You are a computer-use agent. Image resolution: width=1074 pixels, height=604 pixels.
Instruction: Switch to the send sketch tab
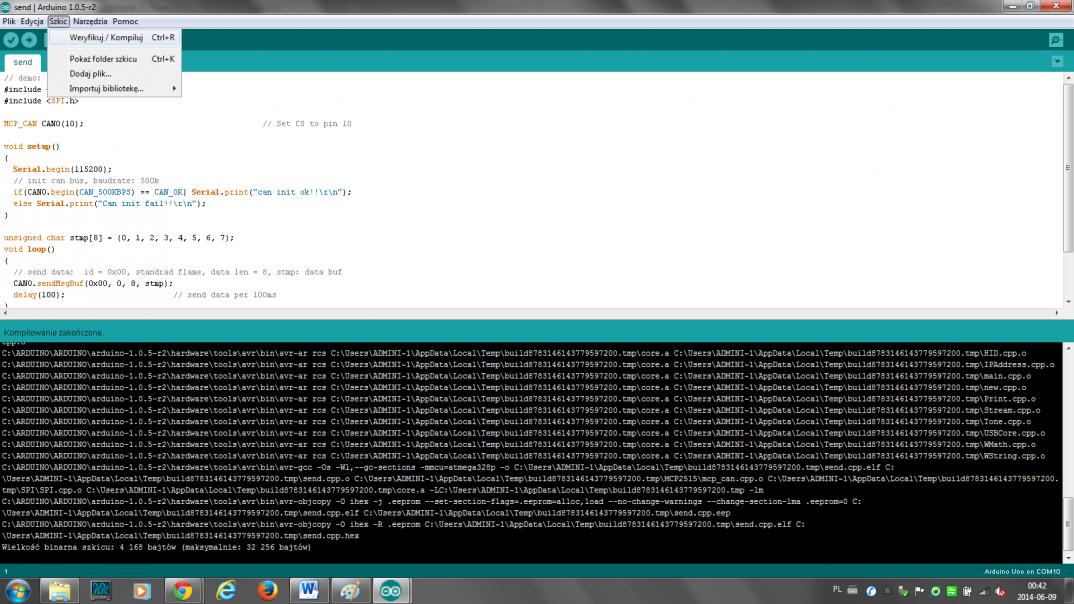click(23, 62)
